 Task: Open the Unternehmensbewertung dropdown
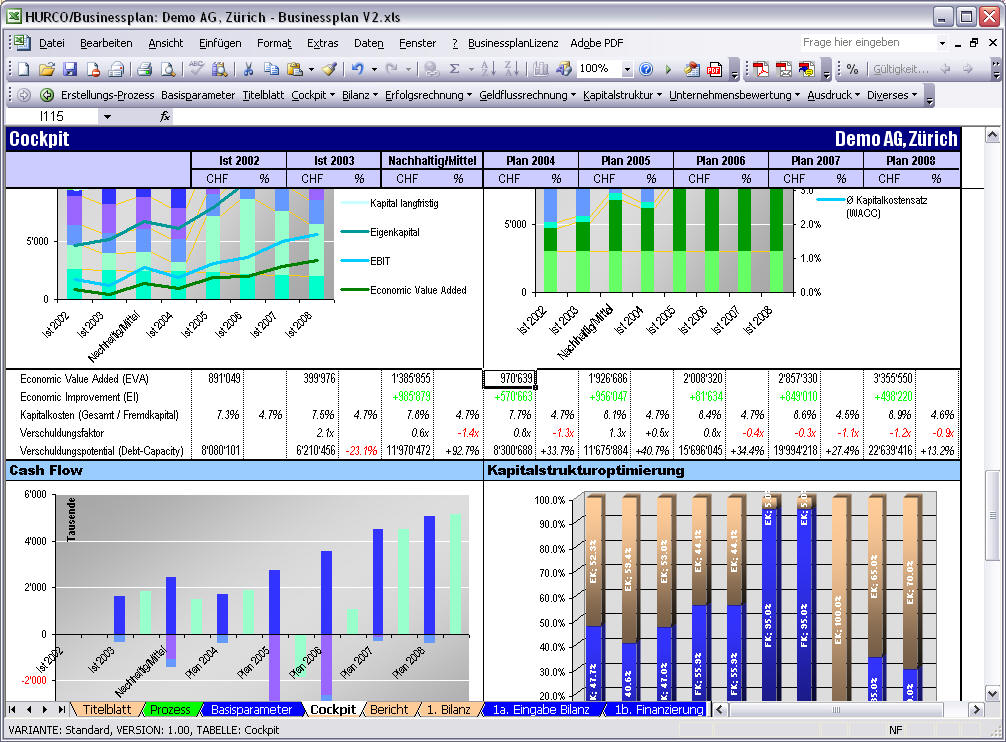[x=734, y=96]
